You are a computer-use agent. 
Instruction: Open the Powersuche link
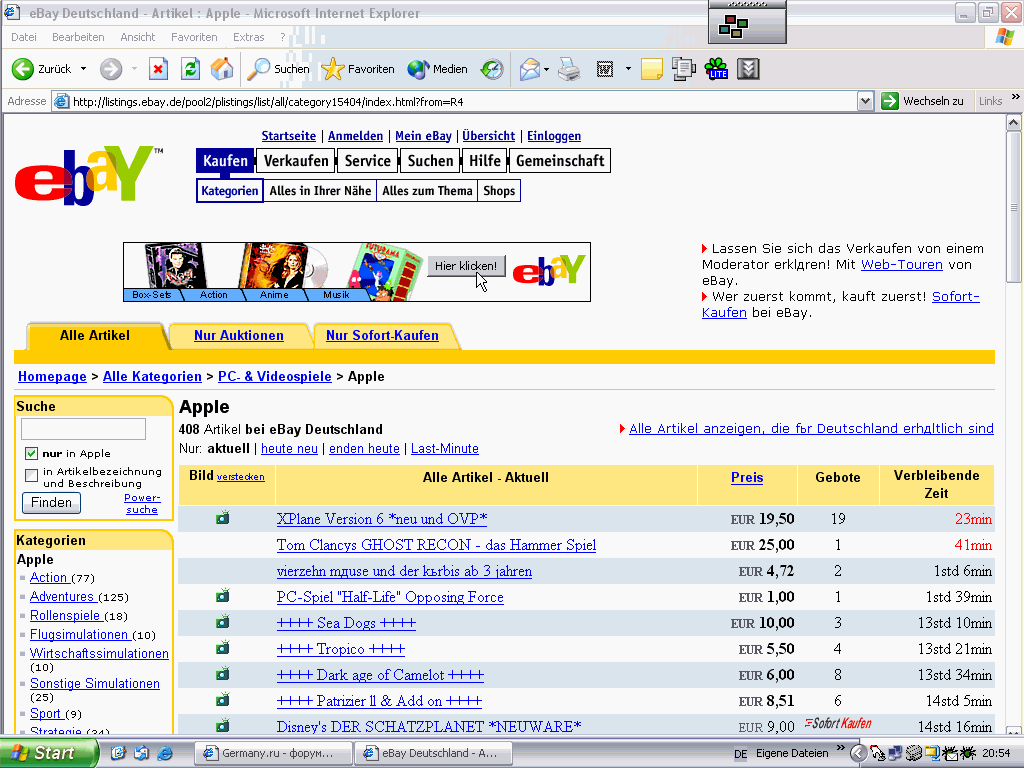(142, 504)
